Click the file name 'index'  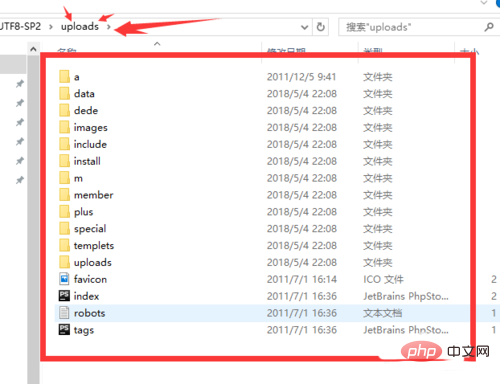tap(86, 296)
